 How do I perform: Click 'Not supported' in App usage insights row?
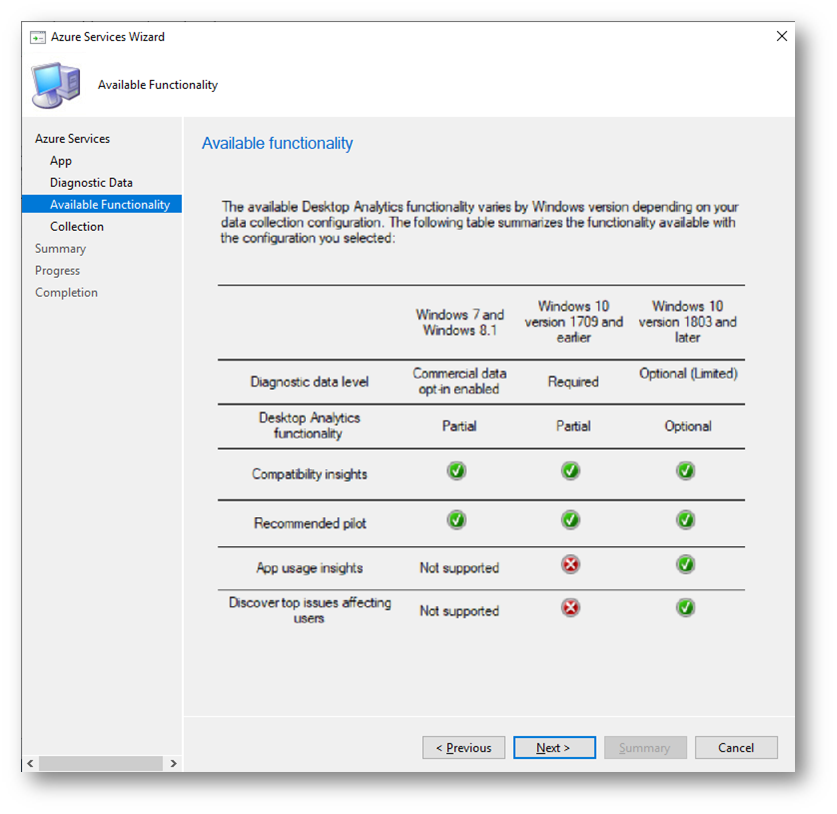click(x=459, y=568)
